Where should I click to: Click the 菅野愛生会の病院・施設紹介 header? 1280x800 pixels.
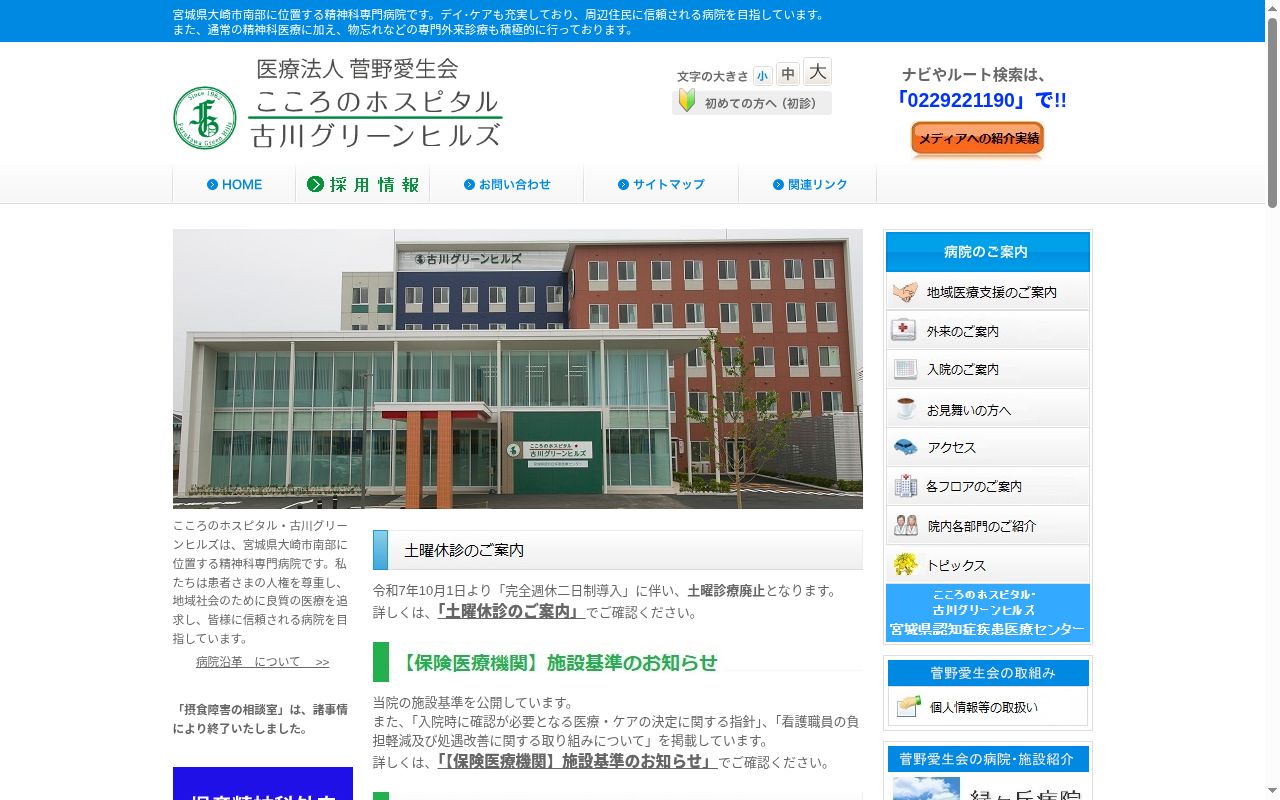coord(988,759)
